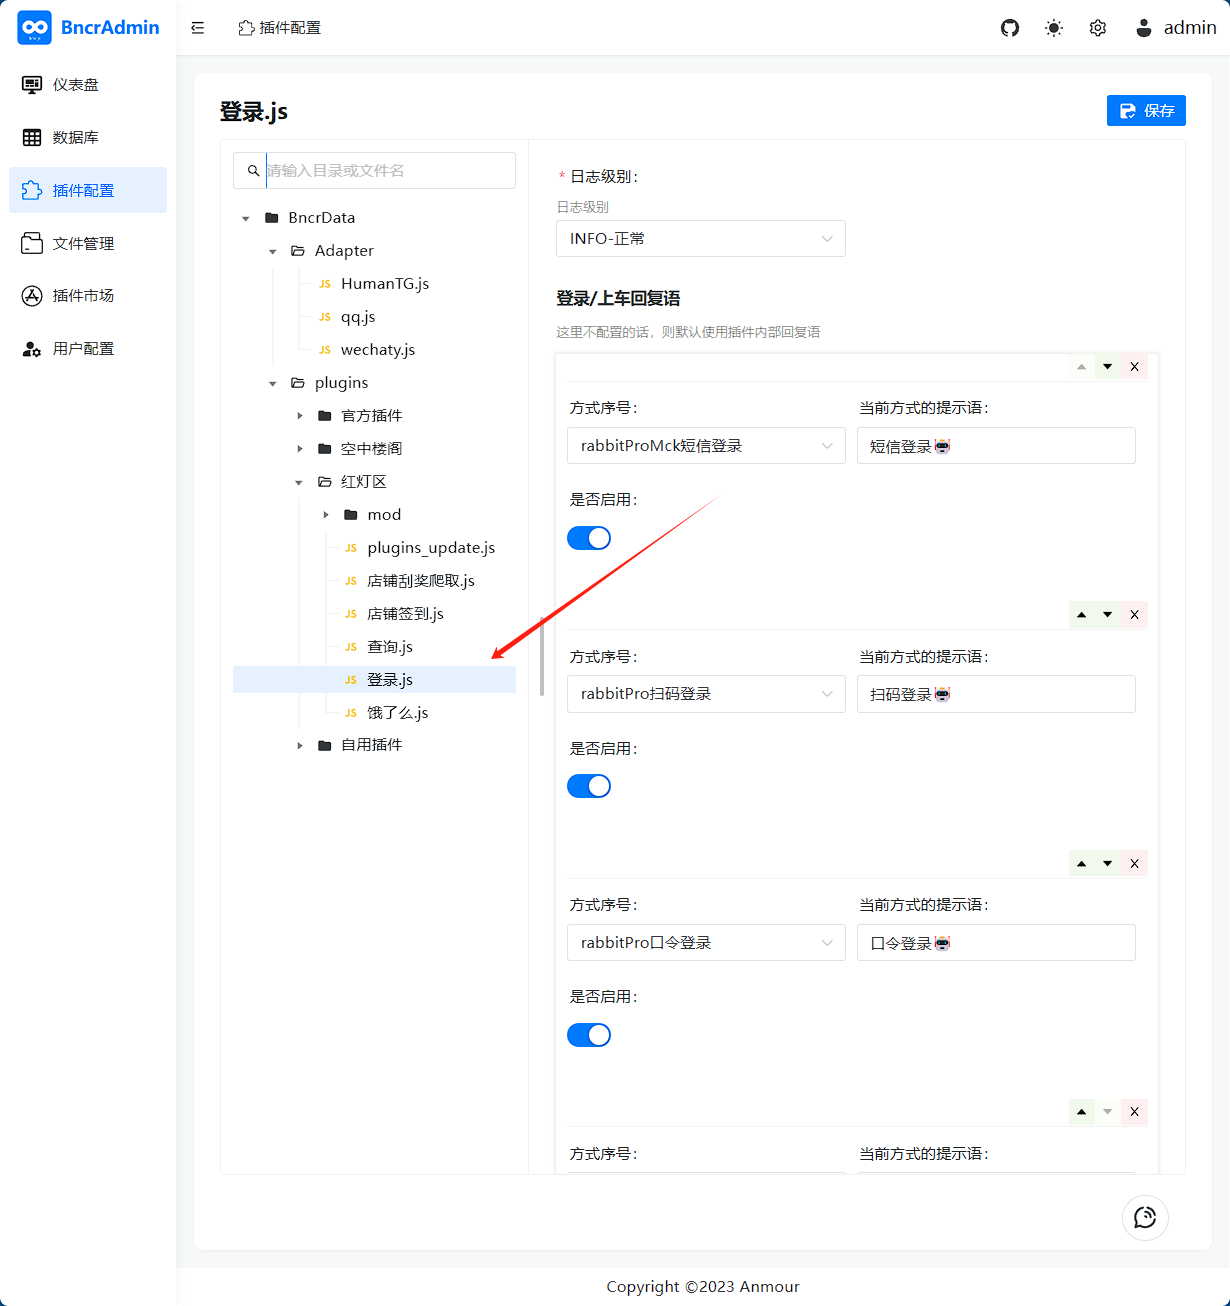Move rabbitPro口令登录 entry up

1081,863
